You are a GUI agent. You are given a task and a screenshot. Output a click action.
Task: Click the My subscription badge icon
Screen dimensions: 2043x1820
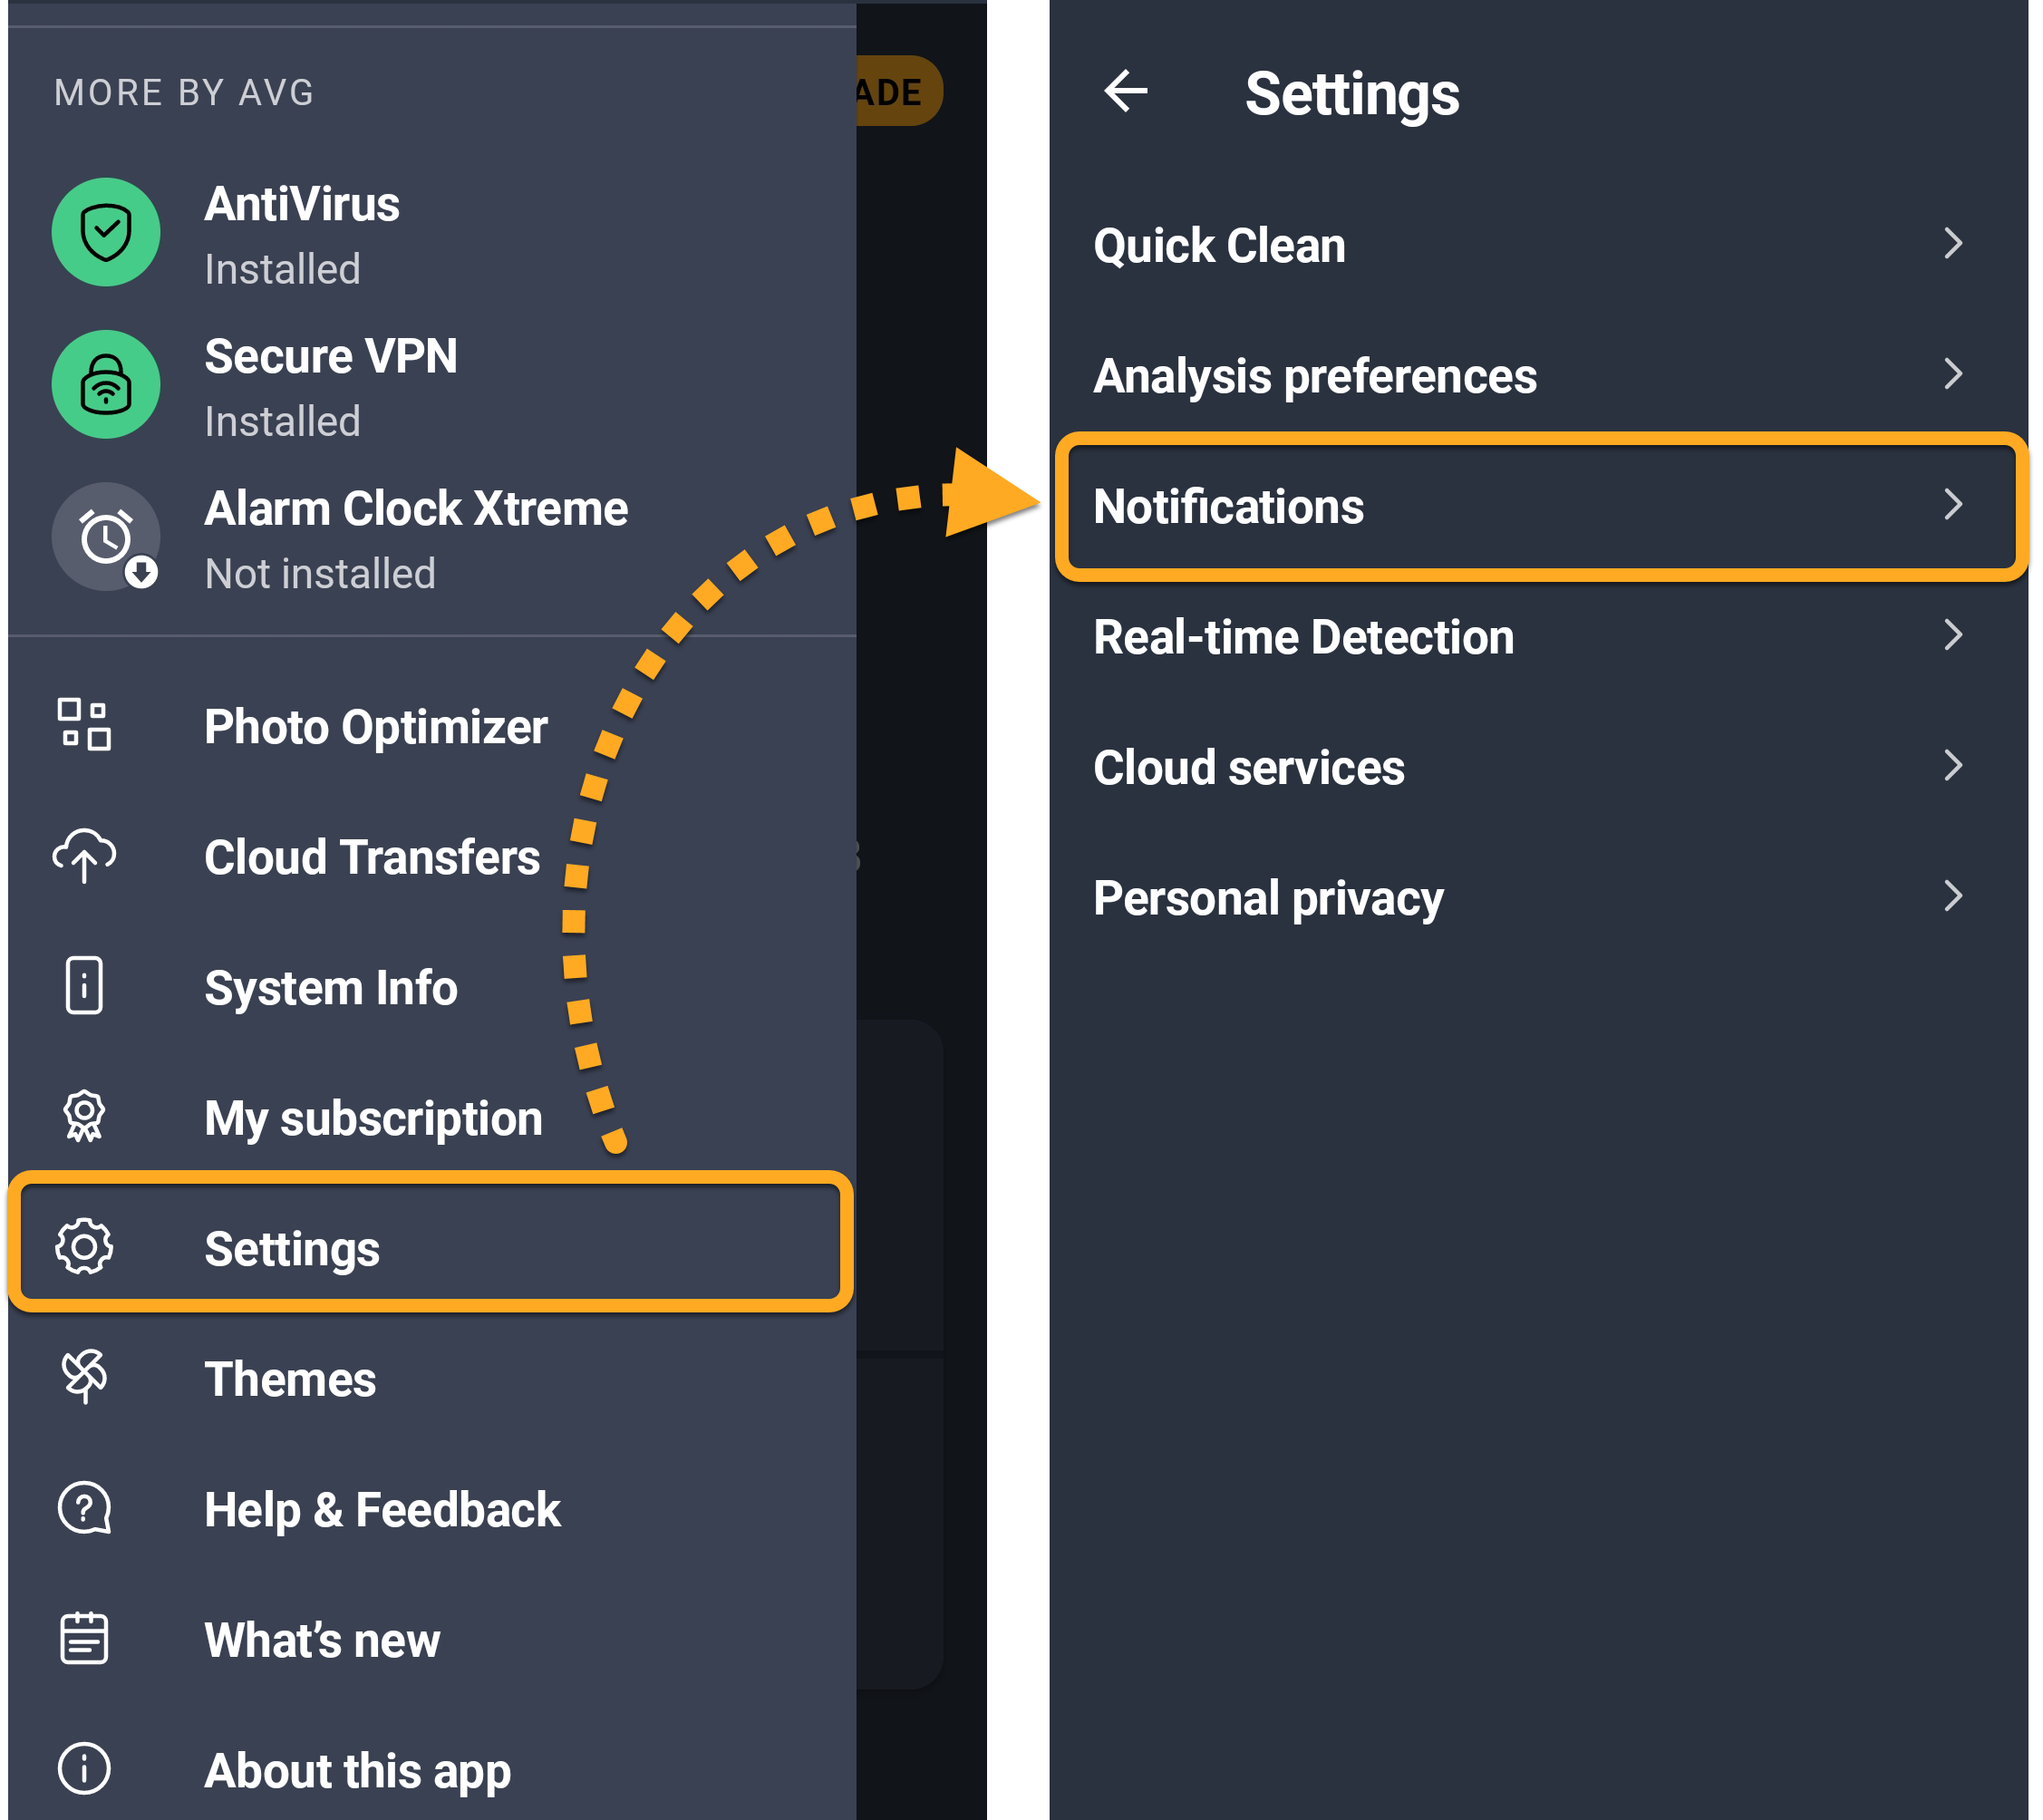pyautogui.click(x=84, y=1116)
